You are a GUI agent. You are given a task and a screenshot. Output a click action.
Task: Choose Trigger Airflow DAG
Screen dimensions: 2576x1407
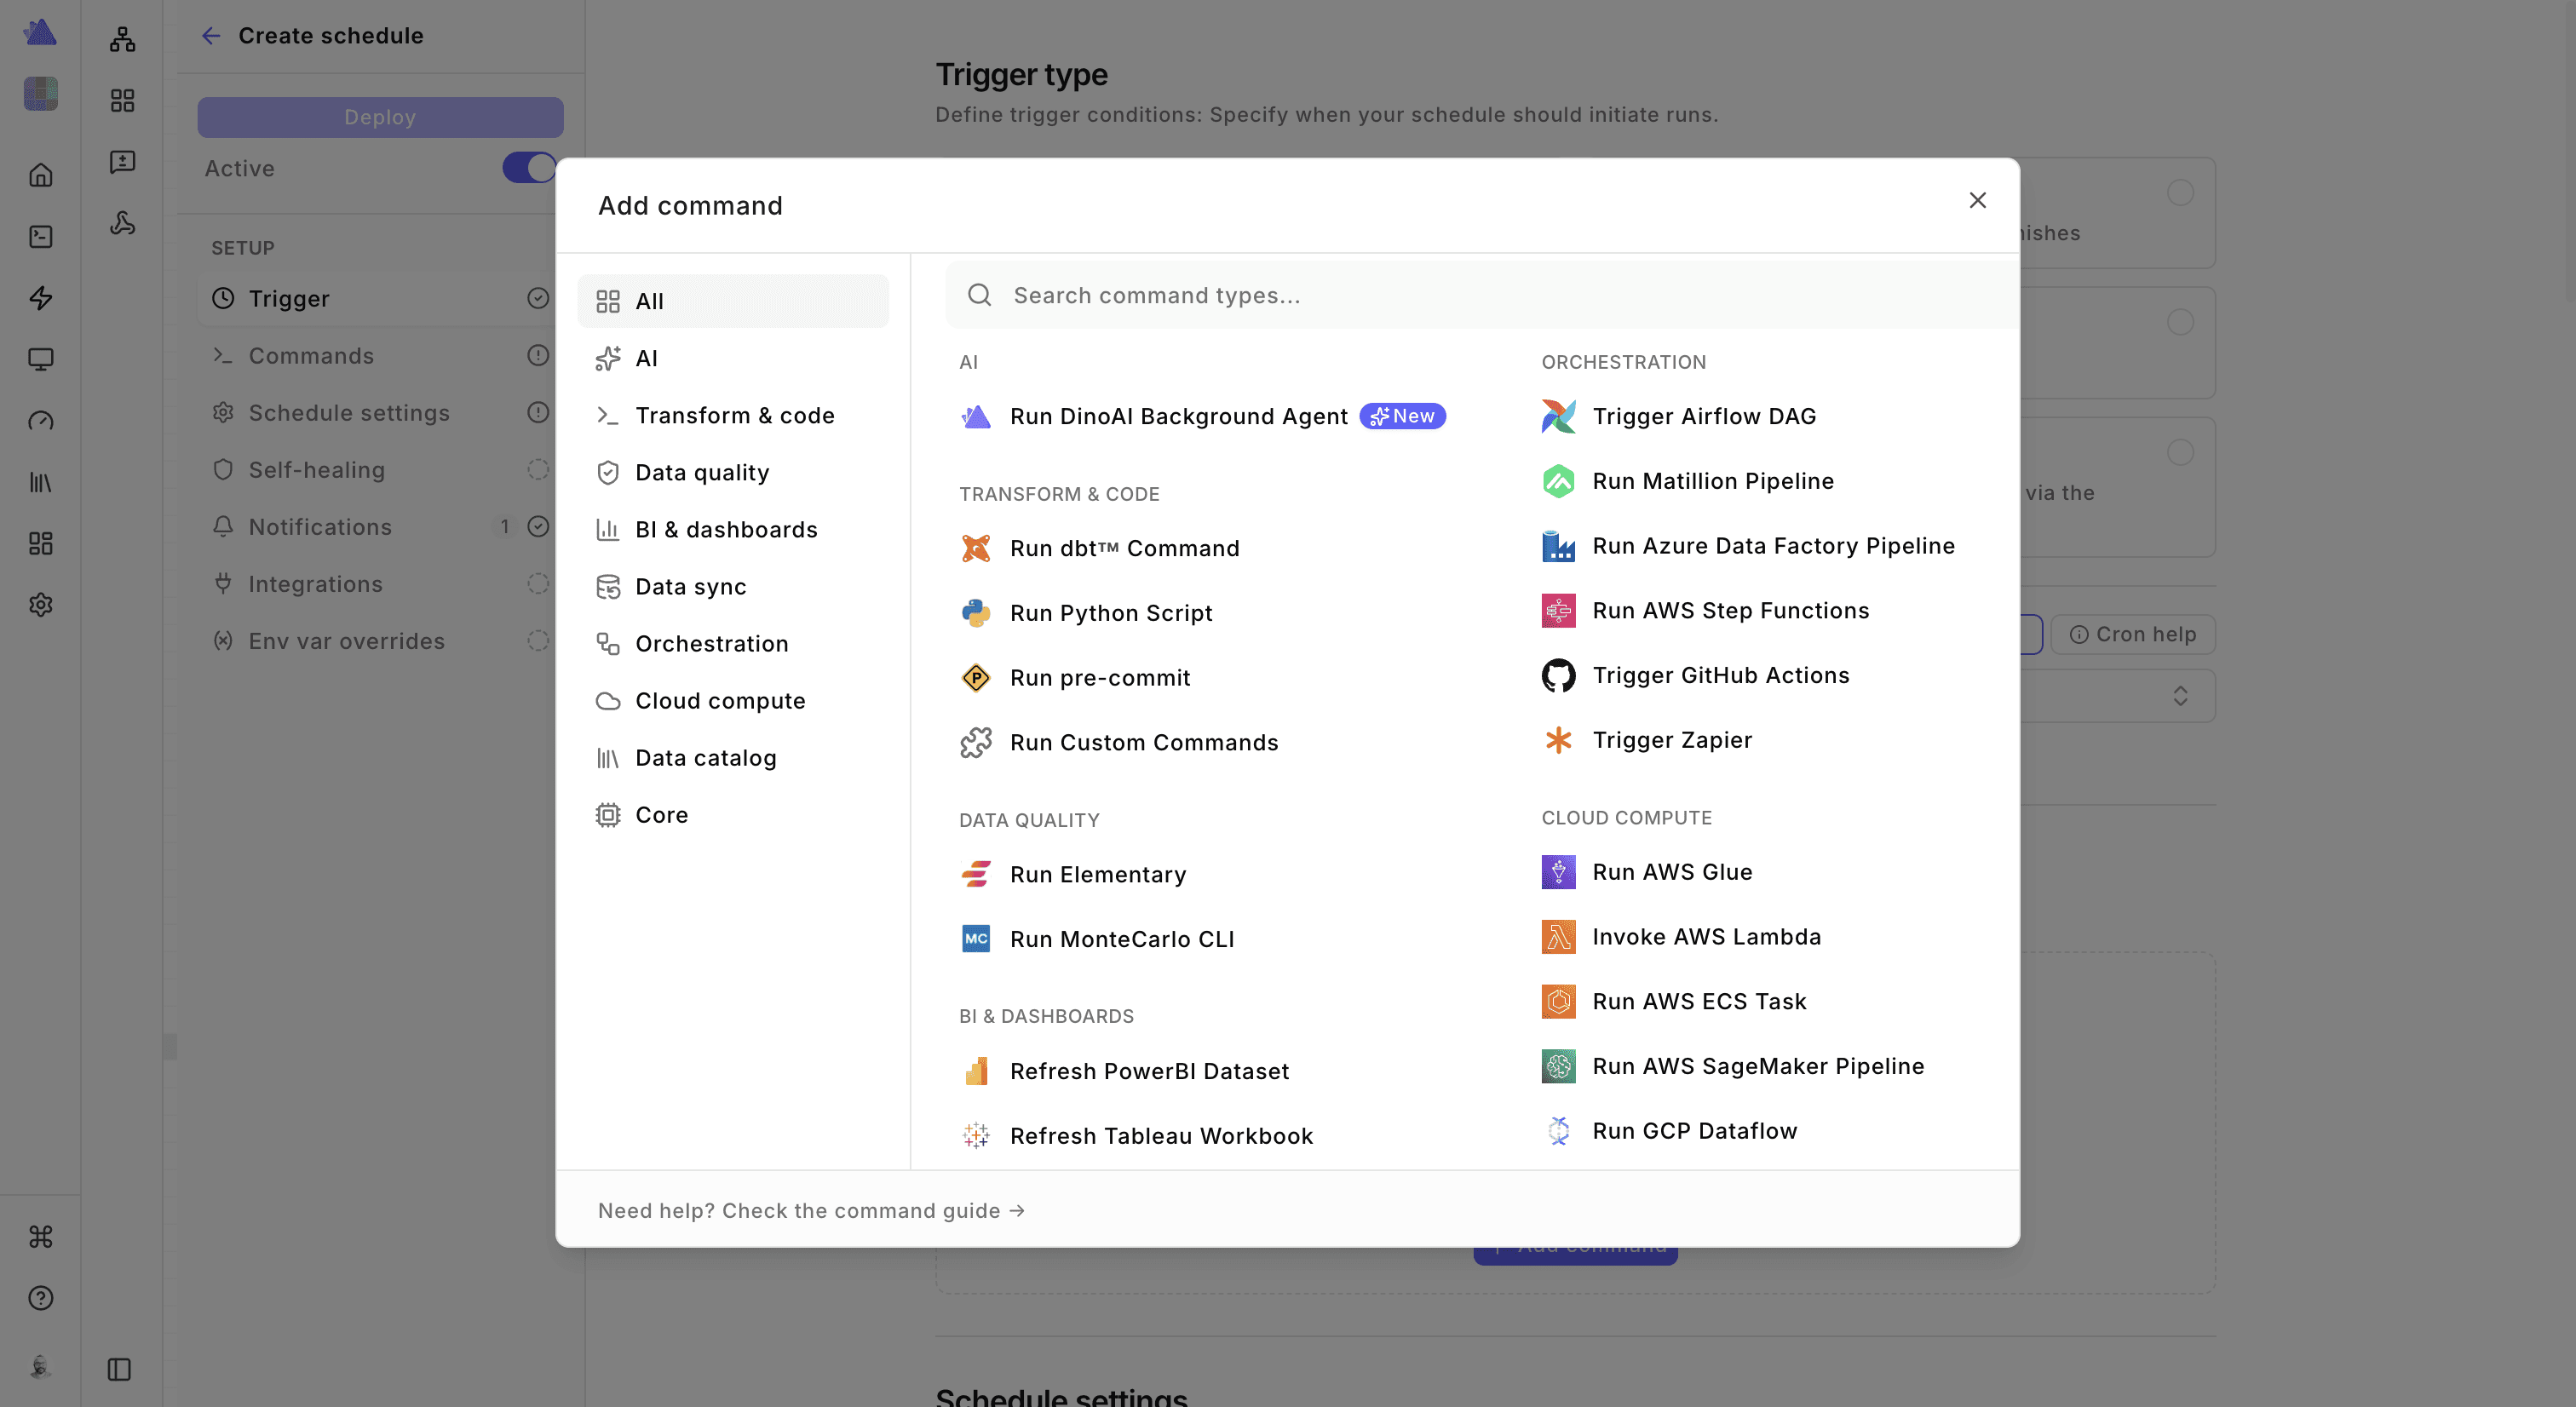1679,416
